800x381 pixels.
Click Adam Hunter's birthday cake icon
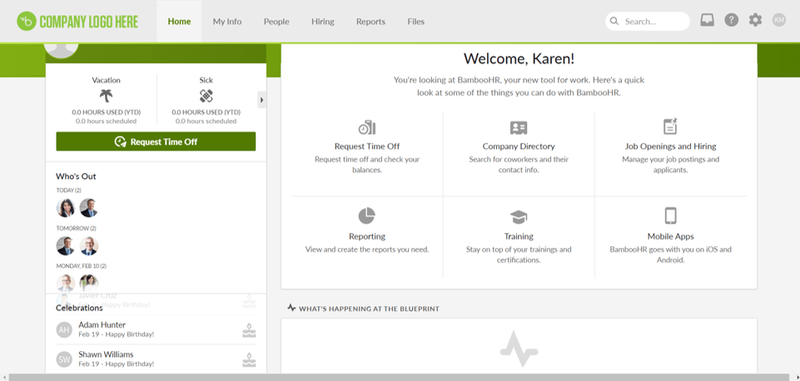[x=249, y=331]
